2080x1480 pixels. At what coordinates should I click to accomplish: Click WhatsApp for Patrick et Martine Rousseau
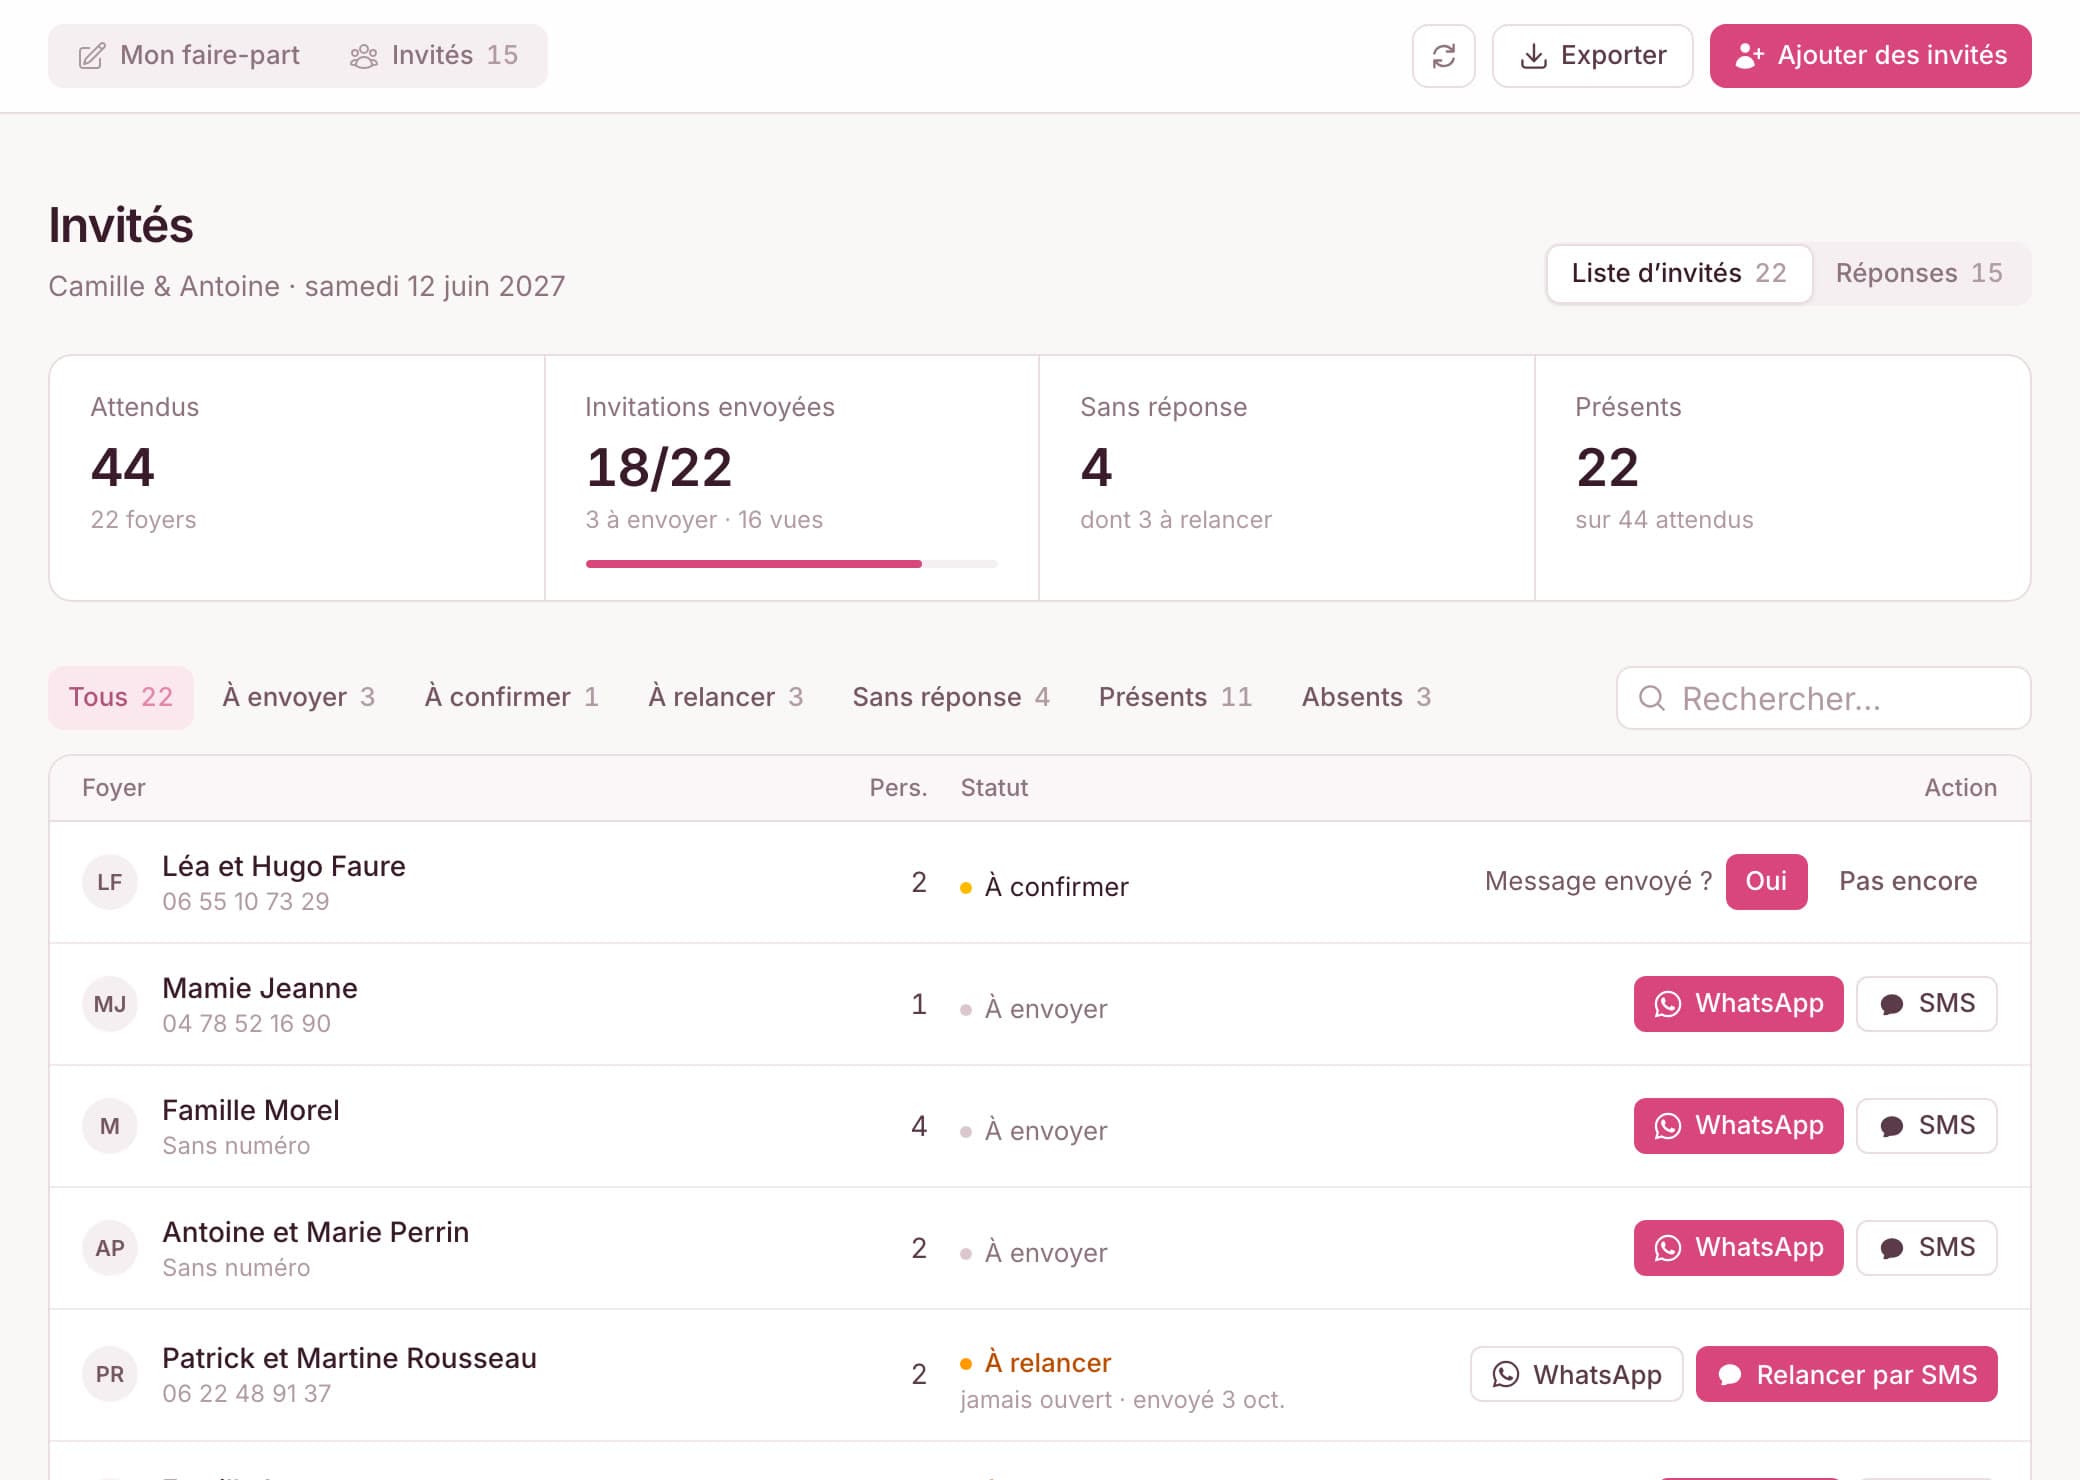click(1576, 1374)
